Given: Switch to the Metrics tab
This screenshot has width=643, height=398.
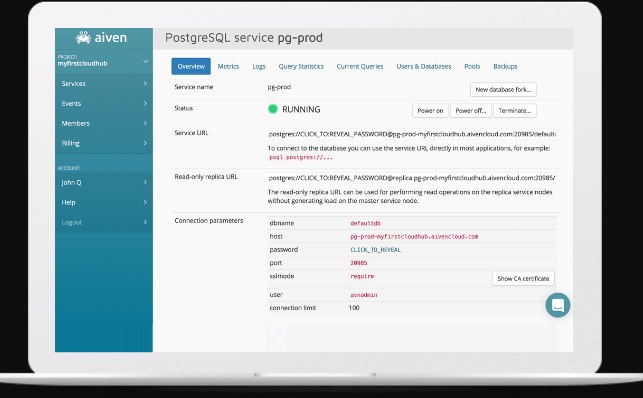Looking at the screenshot, I should click(228, 66).
